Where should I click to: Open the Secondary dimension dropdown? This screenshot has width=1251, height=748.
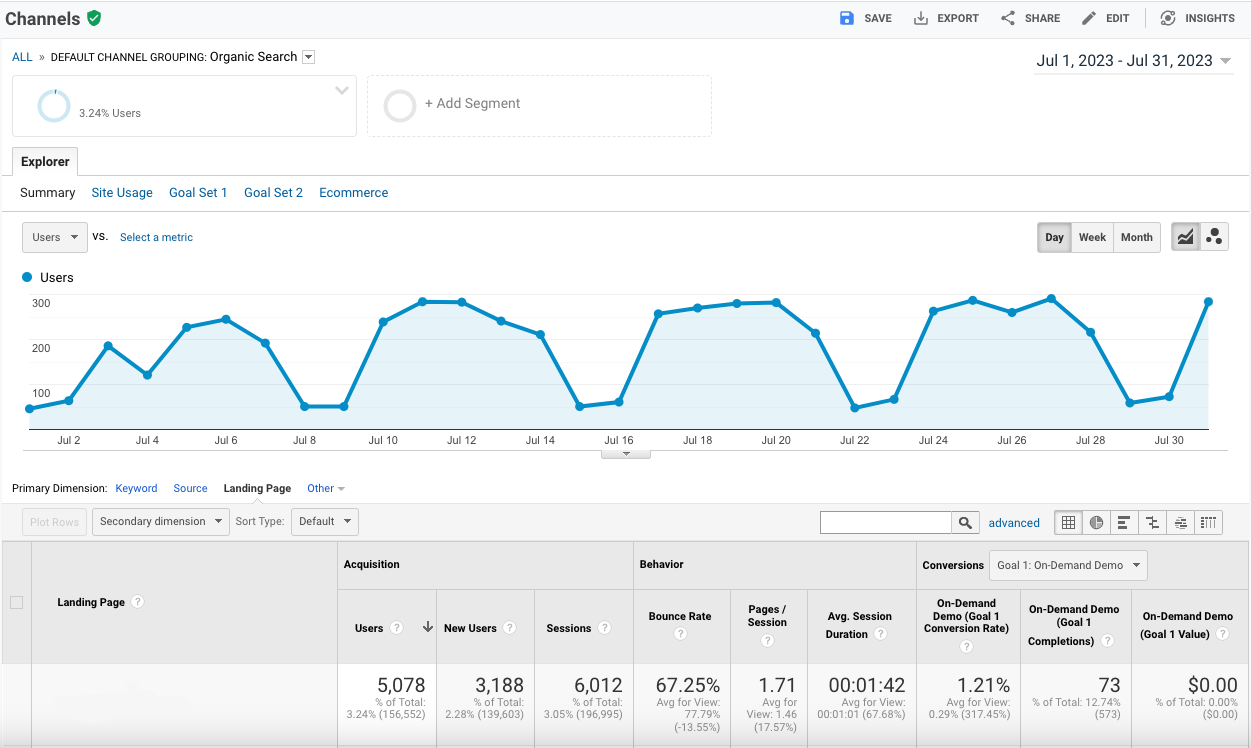(160, 521)
